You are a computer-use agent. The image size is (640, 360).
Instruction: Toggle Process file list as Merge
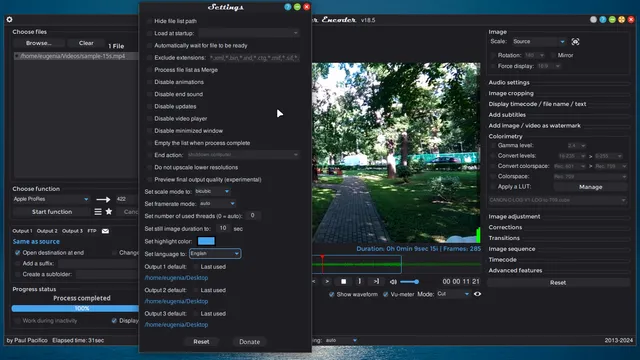tap(149, 70)
